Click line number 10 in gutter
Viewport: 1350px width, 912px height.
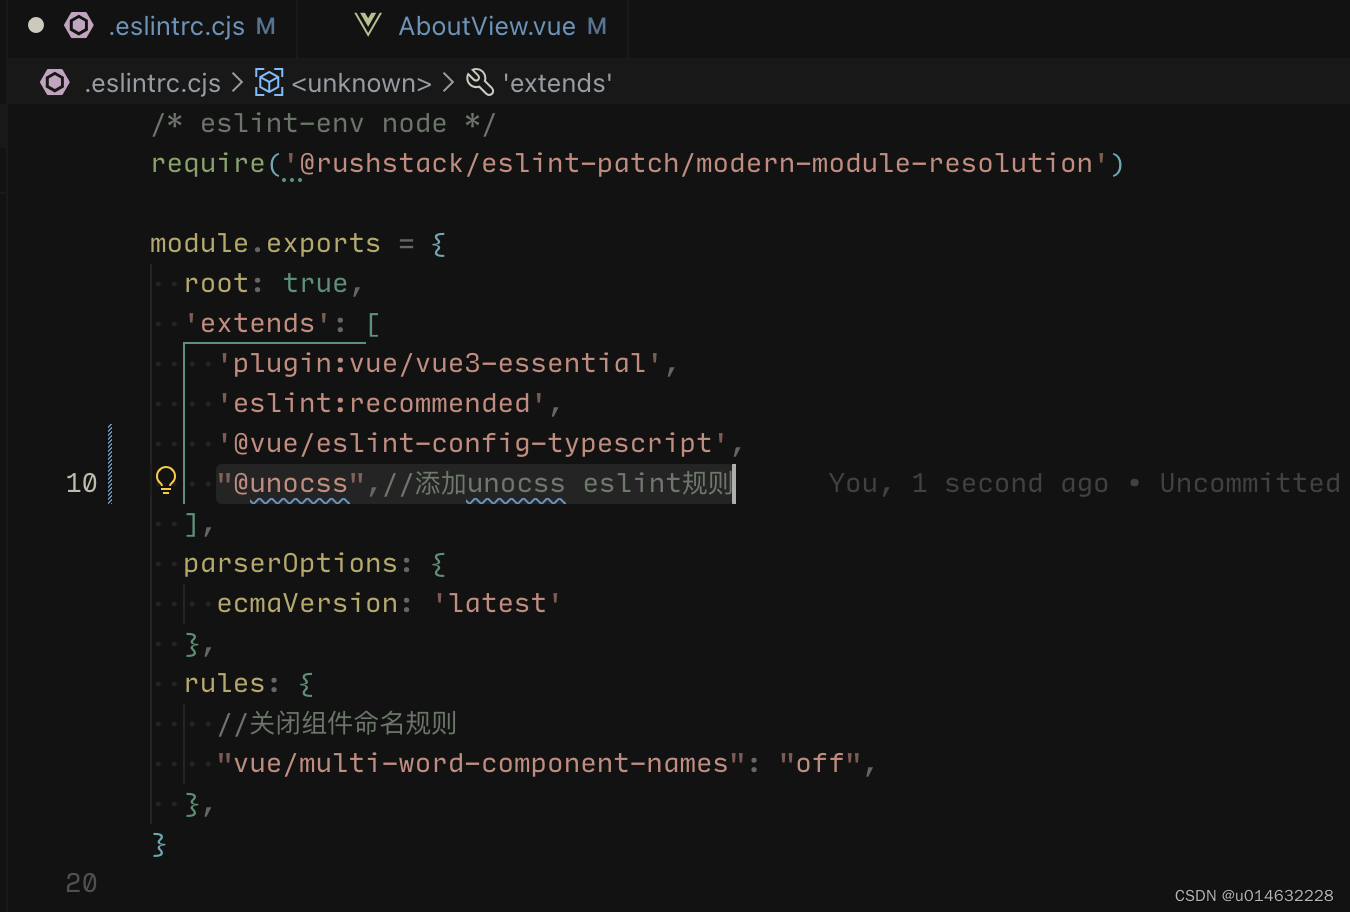81,483
